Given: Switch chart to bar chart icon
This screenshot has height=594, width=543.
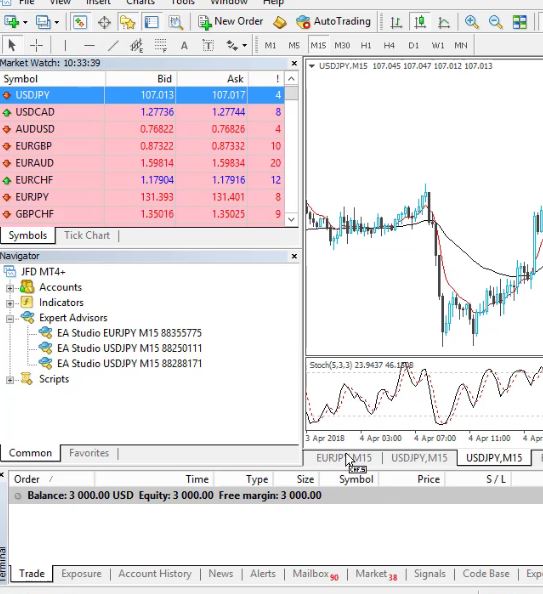Looking at the screenshot, I should 396,22.
